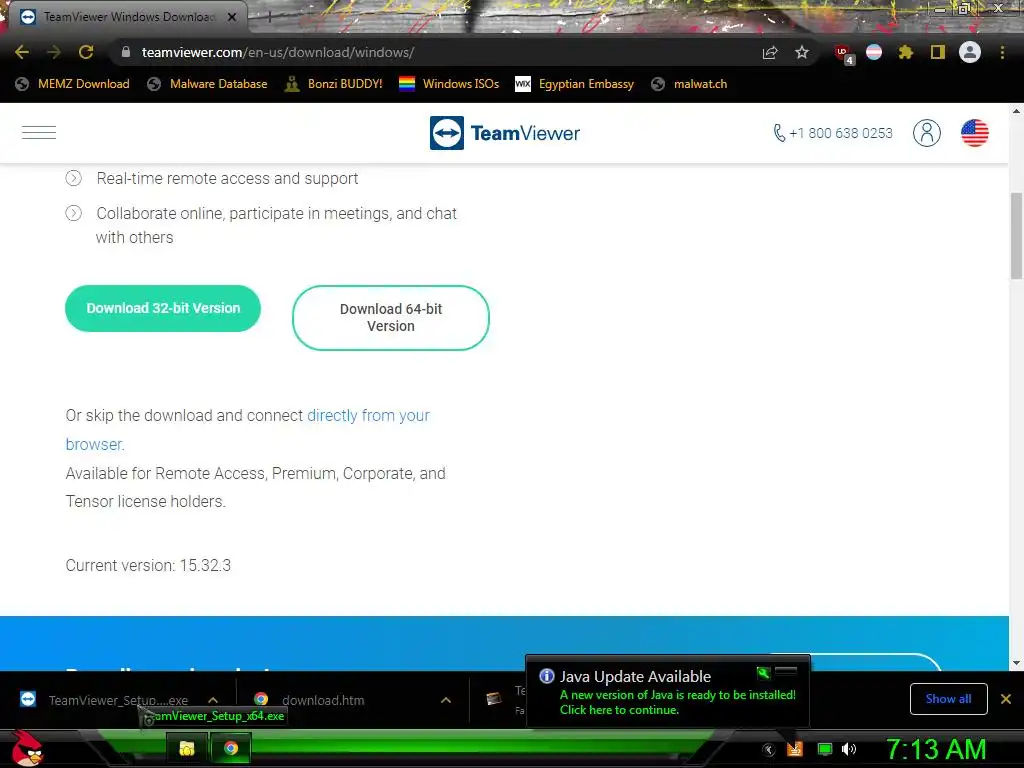Open the Malware Database bookmark
Screen dimensions: 1024x768
(x=208, y=84)
